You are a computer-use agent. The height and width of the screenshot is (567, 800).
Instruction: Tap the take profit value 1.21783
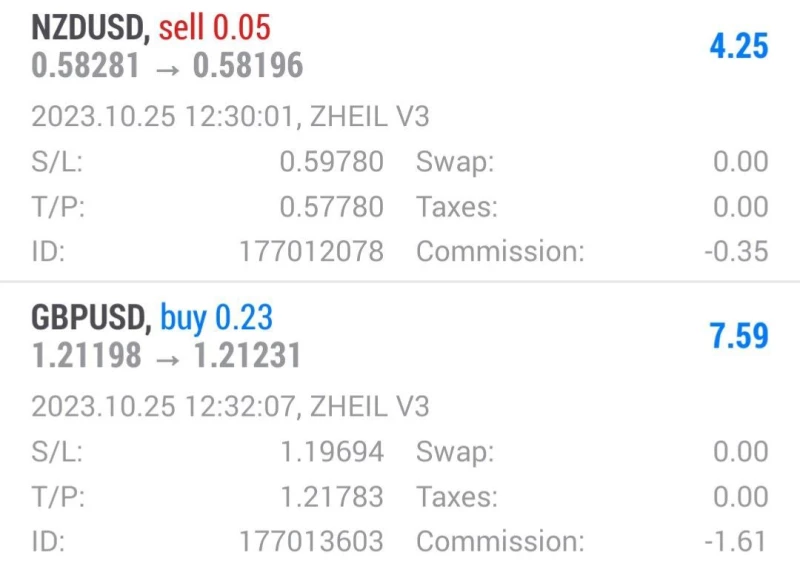click(x=331, y=497)
